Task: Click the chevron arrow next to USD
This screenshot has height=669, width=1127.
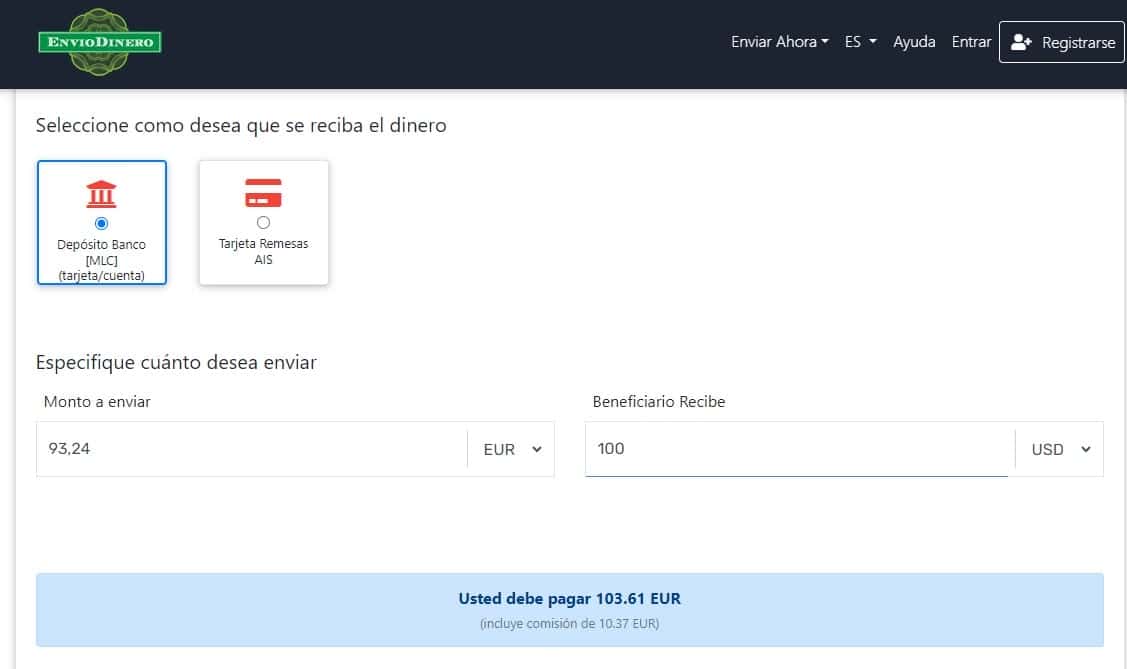Action: click(x=1086, y=449)
